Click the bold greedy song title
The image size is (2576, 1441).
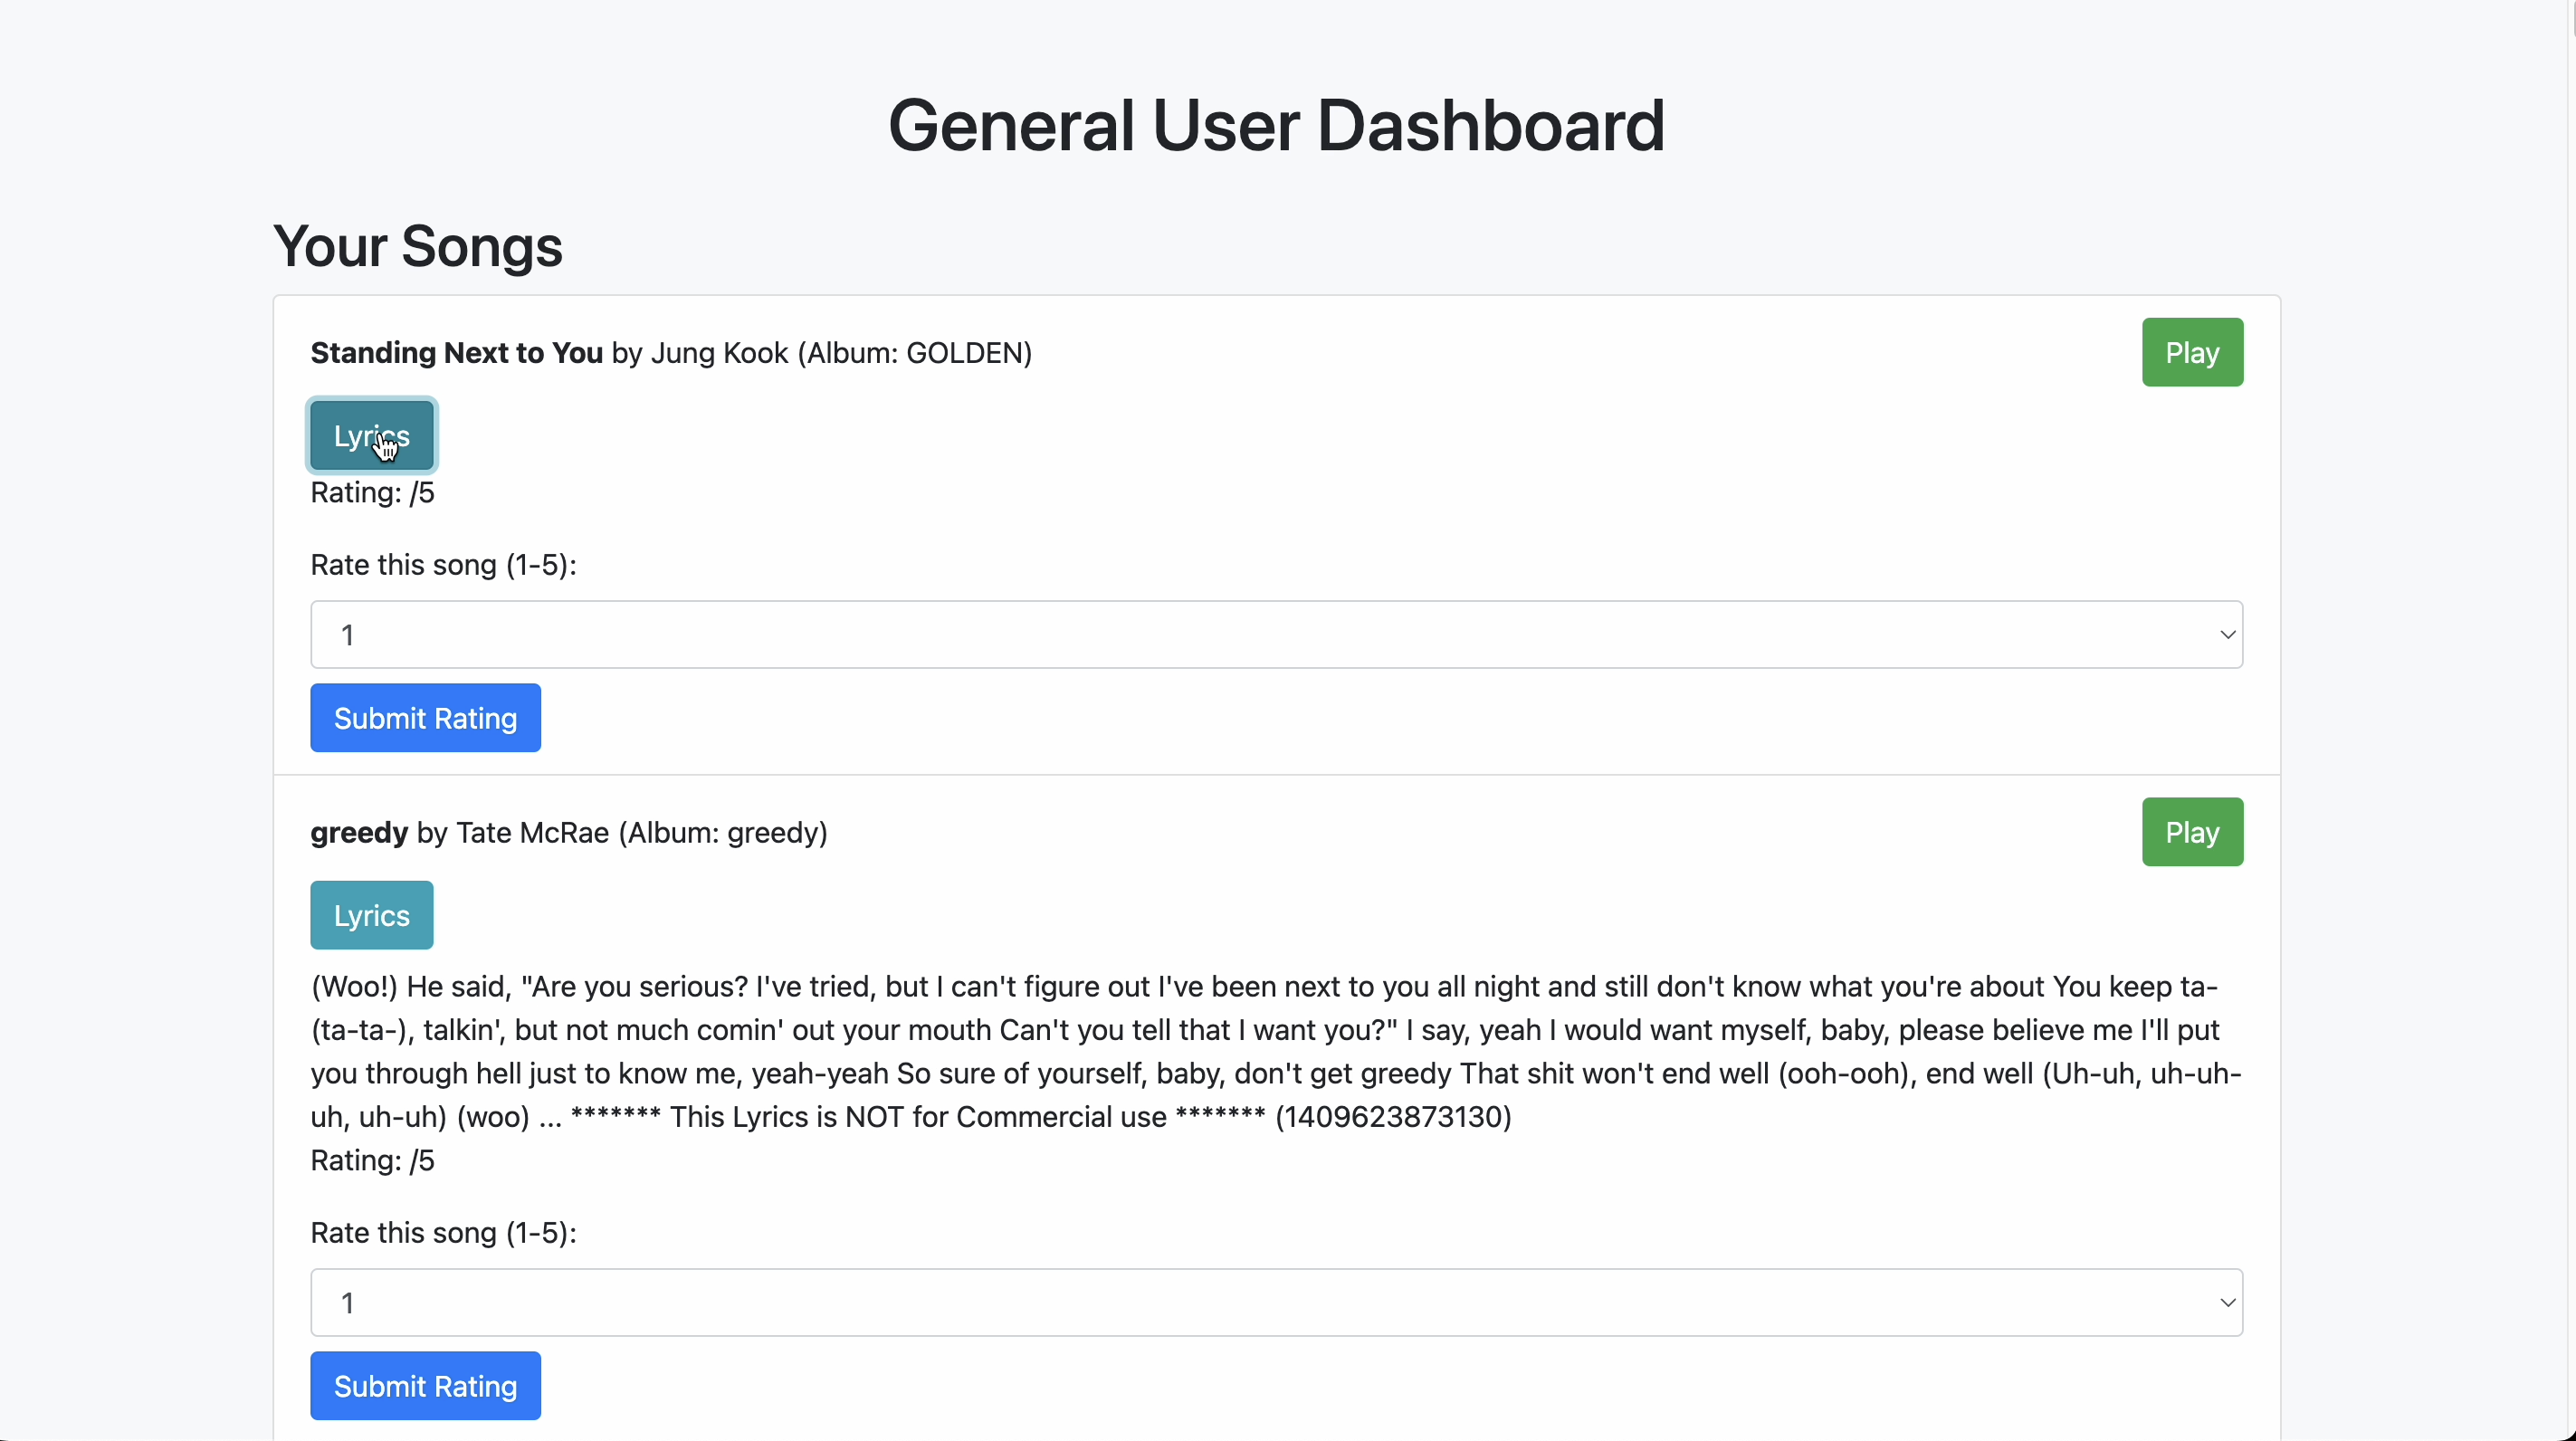[x=359, y=833]
